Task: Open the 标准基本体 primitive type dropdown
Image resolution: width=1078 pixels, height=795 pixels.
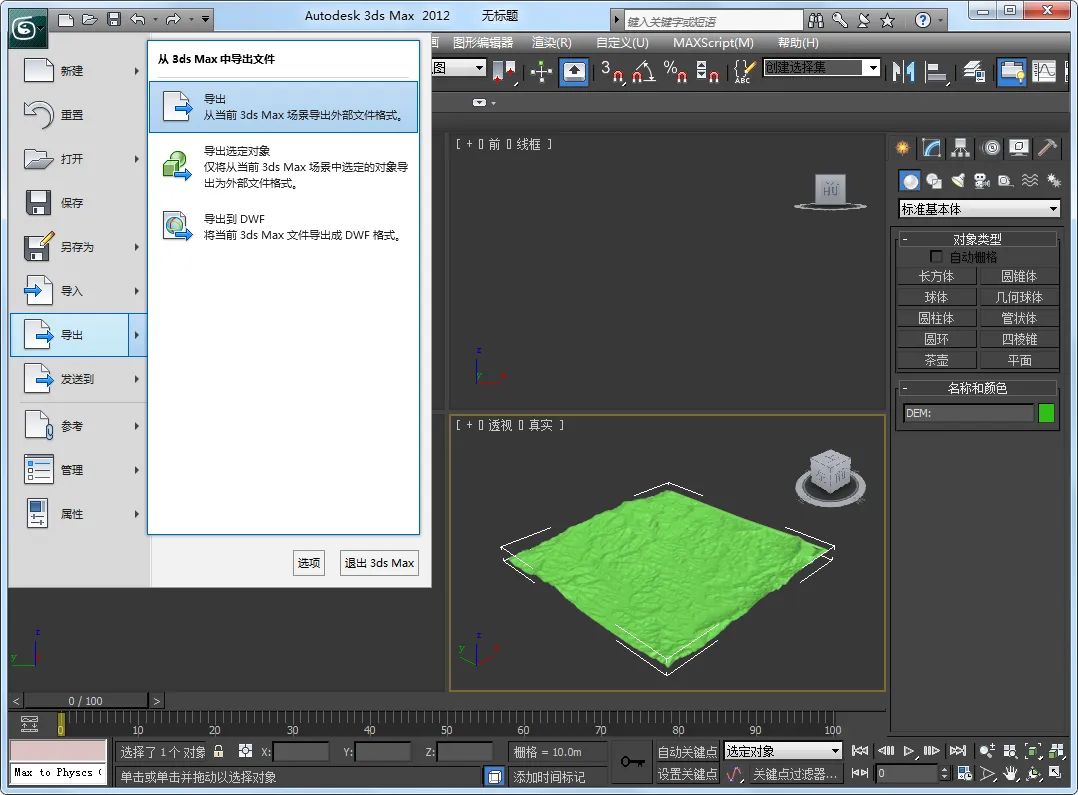Action: (980, 209)
